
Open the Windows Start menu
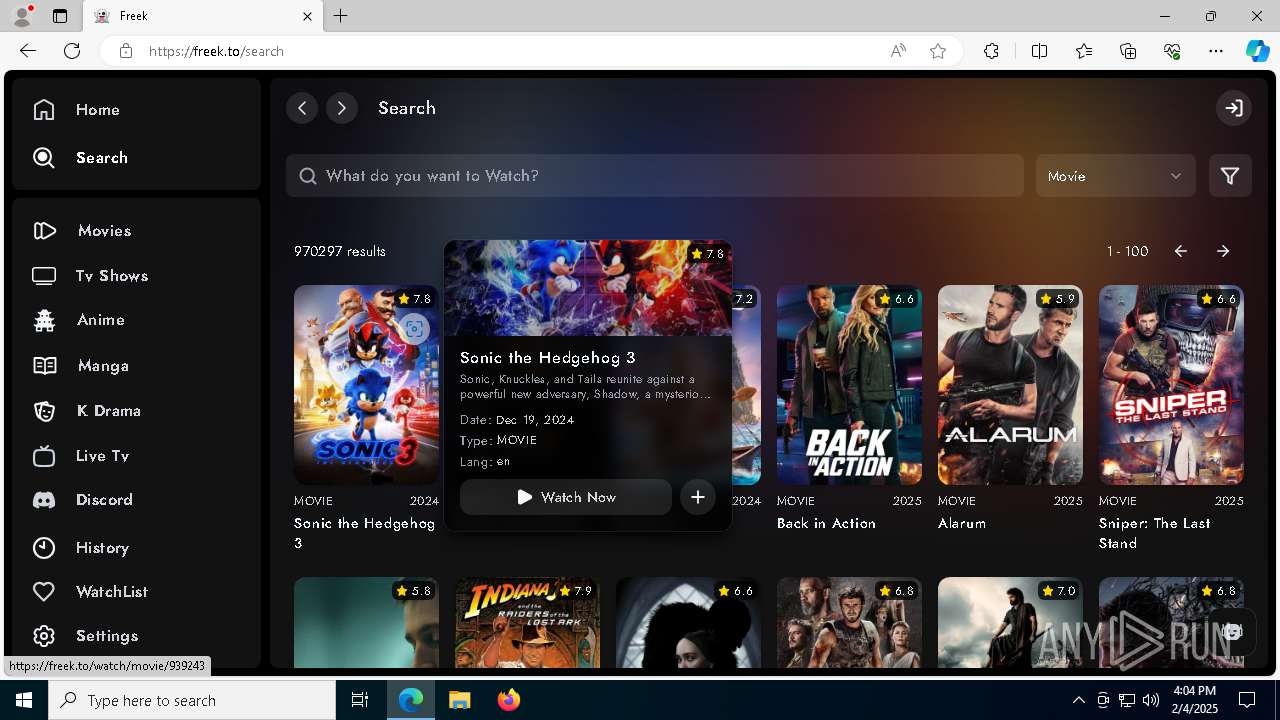pyautogui.click(x=24, y=700)
